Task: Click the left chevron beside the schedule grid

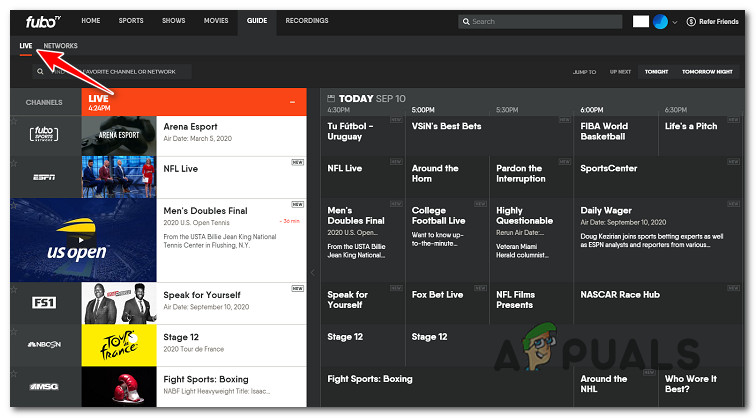Action: pyautogui.click(x=313, y=271)
